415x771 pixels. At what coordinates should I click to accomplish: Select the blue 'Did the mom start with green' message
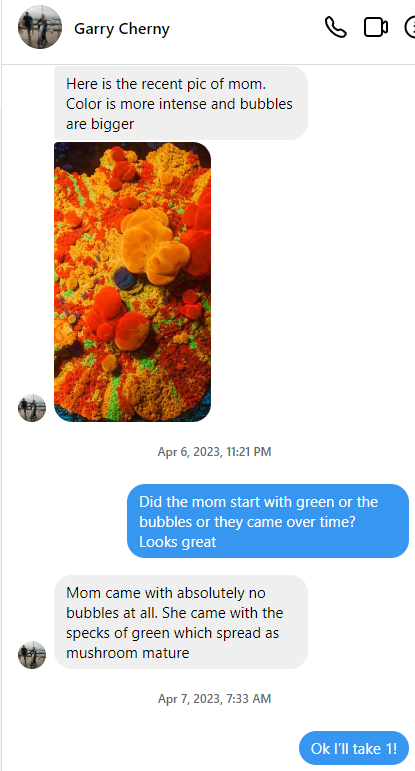pyautogui.click(x=268, y=521)
